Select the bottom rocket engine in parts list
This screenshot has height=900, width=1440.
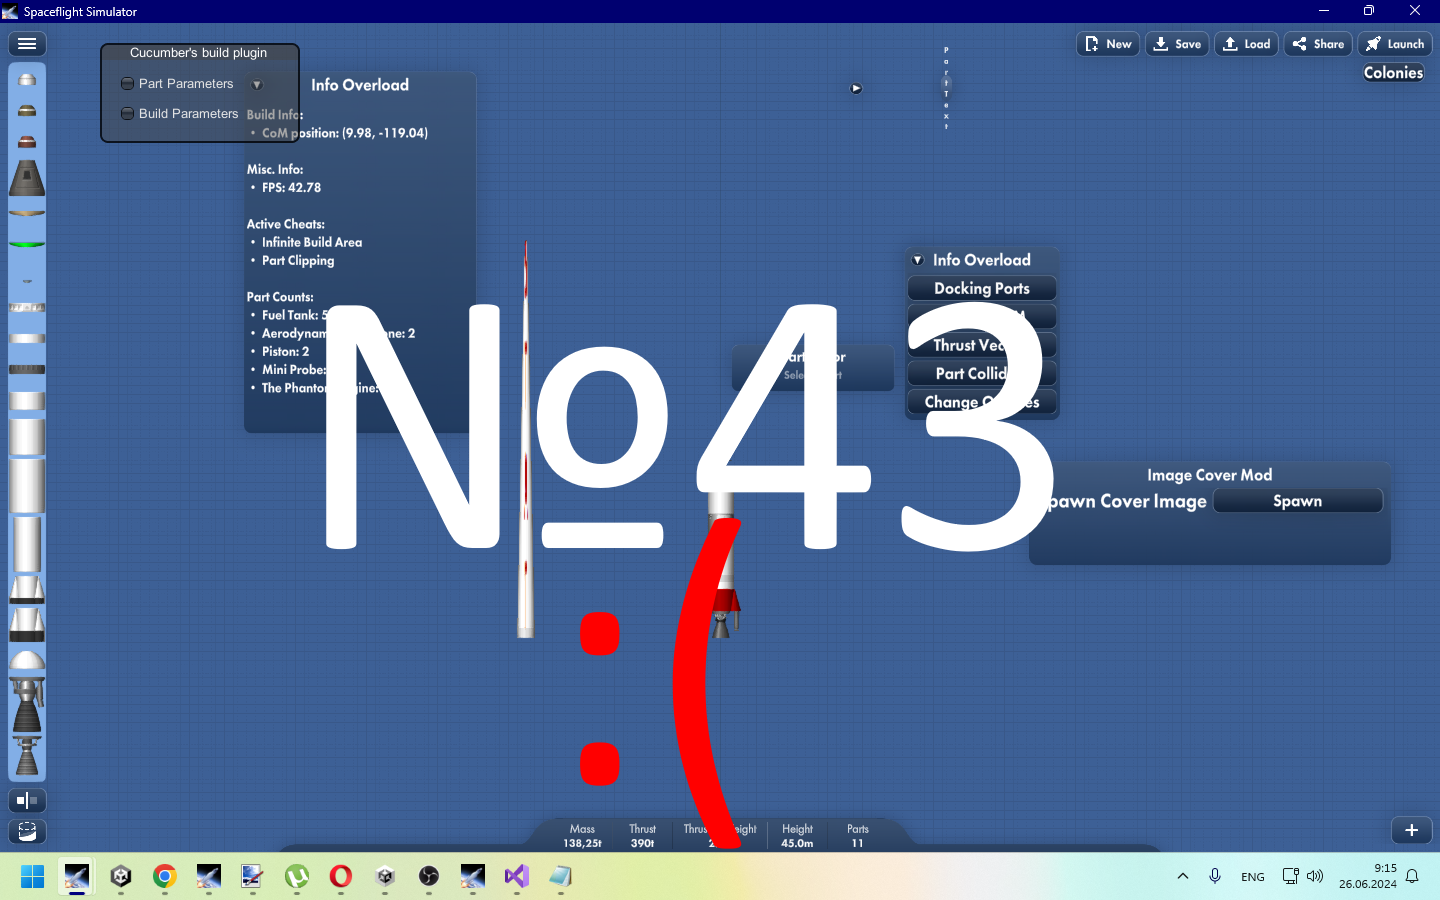27,756
